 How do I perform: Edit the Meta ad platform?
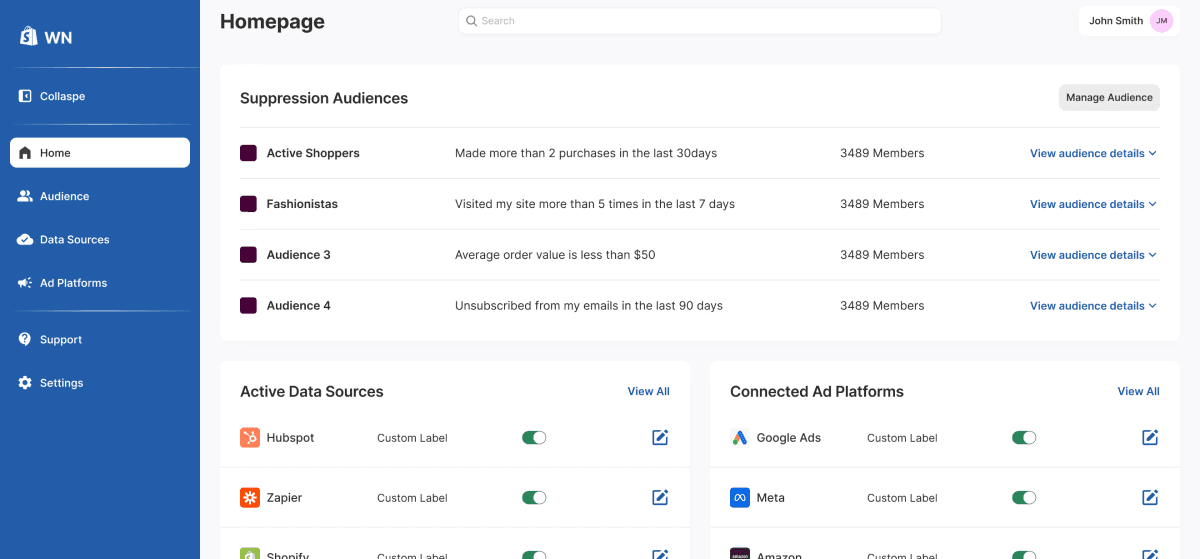pos(1150,497)
